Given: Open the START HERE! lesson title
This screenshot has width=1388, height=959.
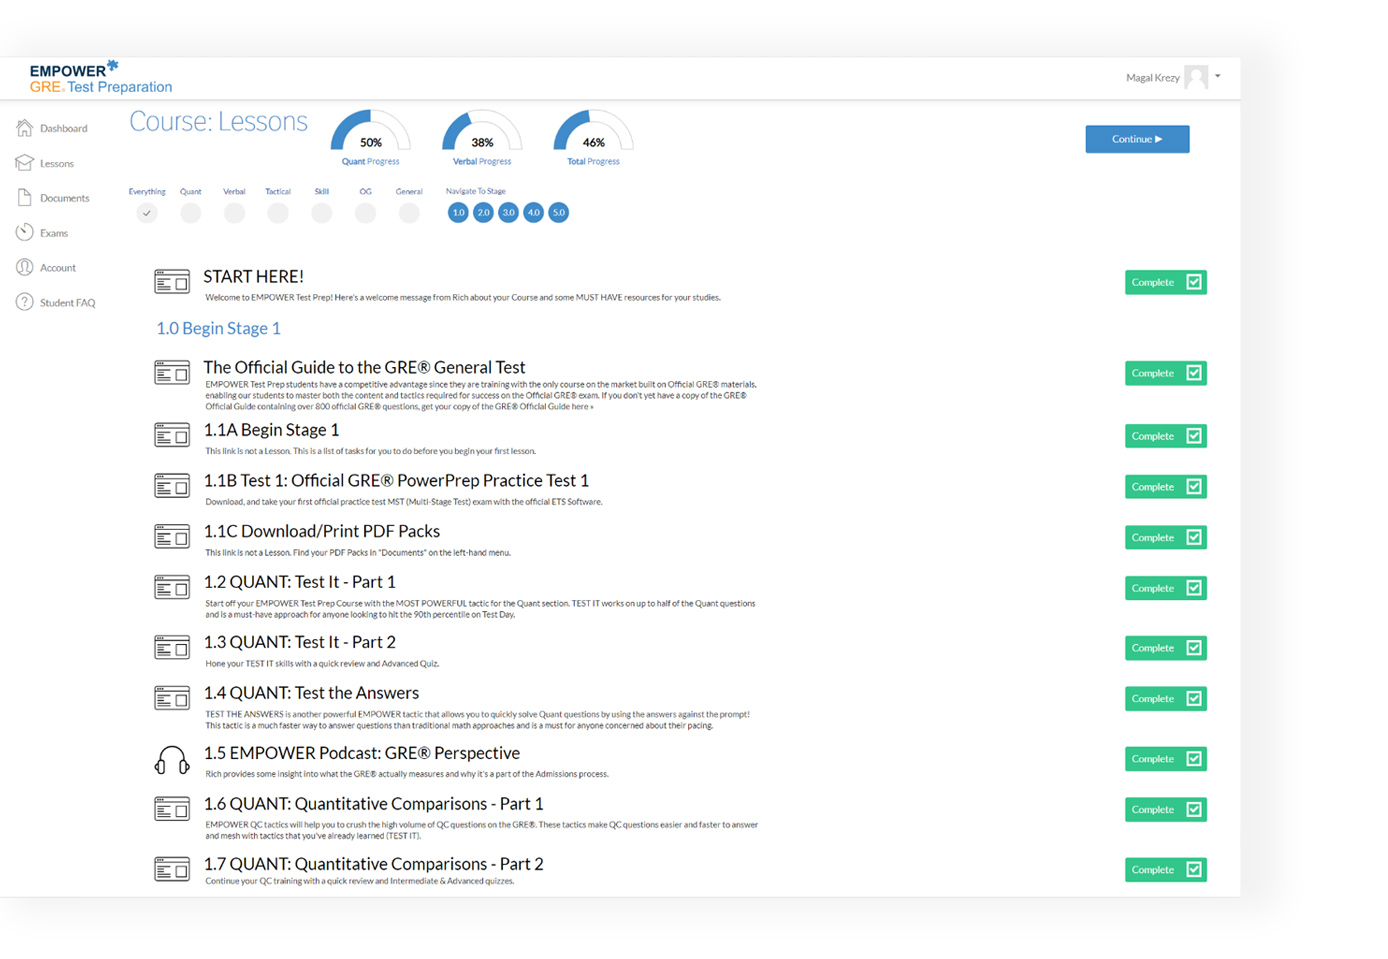Looking at the screenshot, I should click(x=254, y=276).
